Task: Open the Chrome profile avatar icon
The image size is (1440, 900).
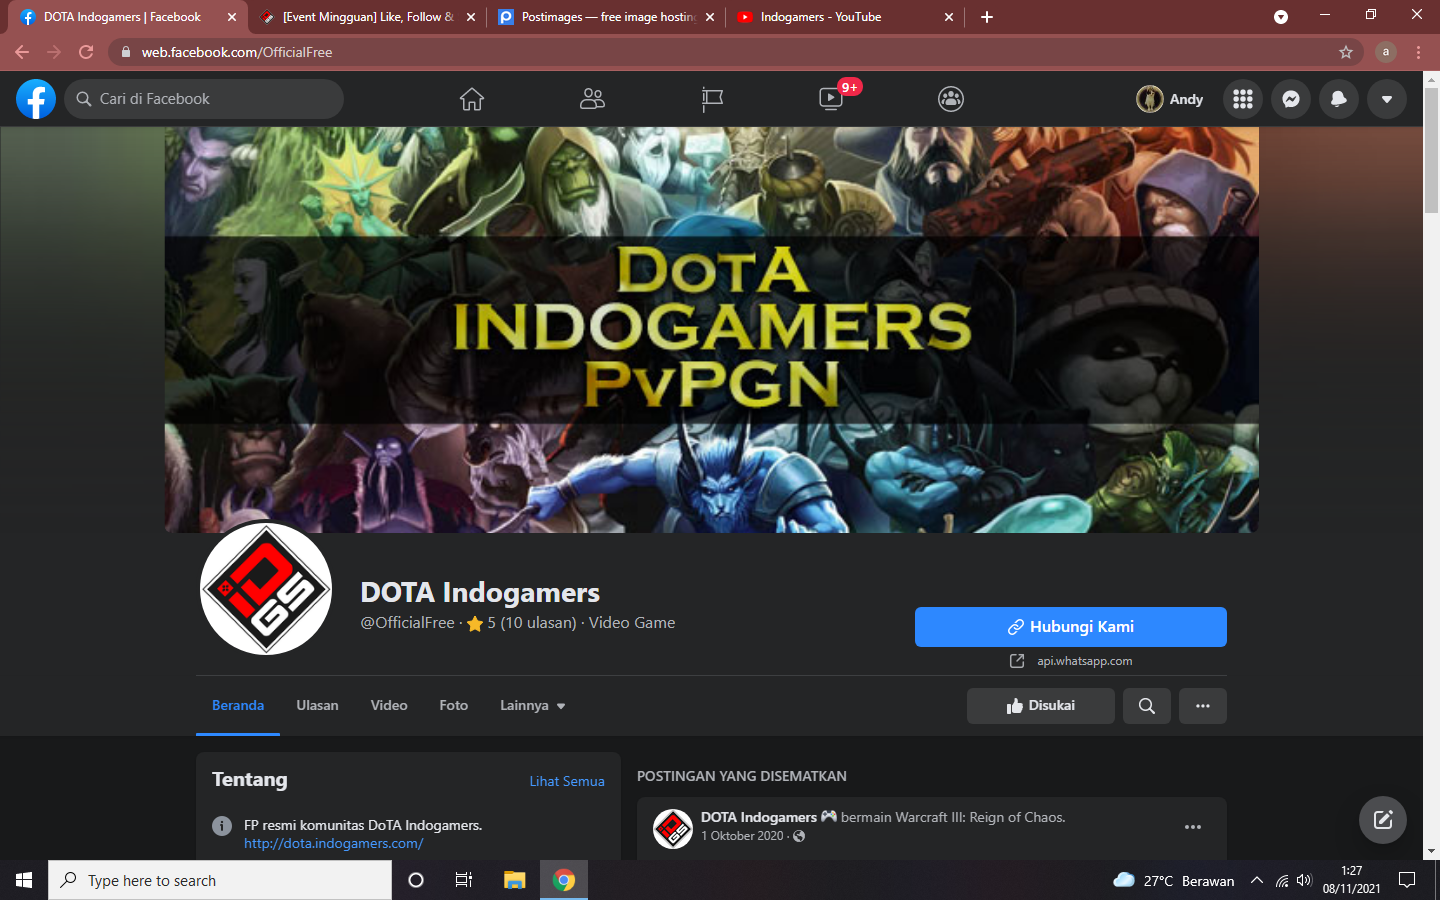Action: tap(1386, 52)
